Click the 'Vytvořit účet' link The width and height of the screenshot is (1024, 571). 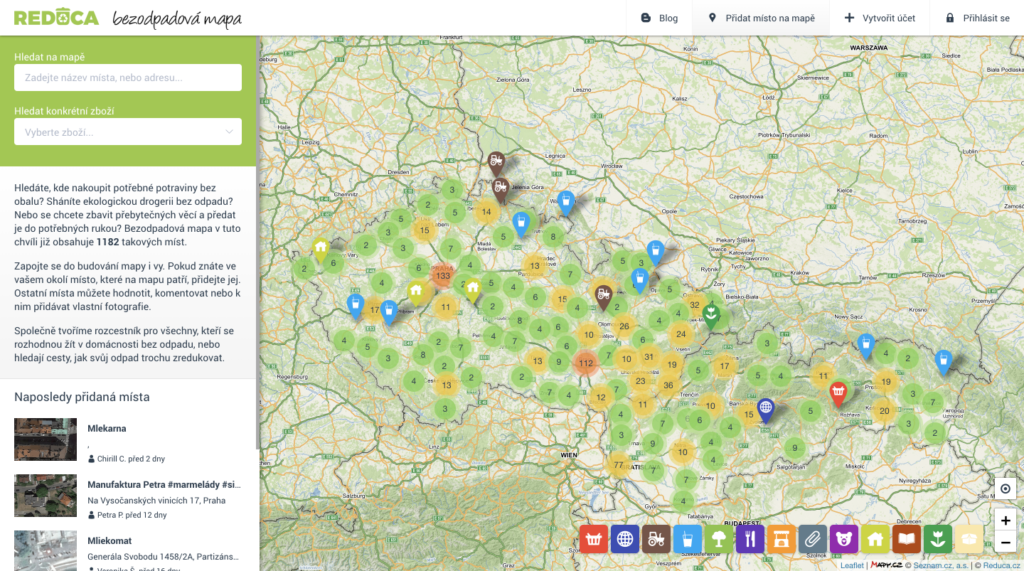[880, 18]
